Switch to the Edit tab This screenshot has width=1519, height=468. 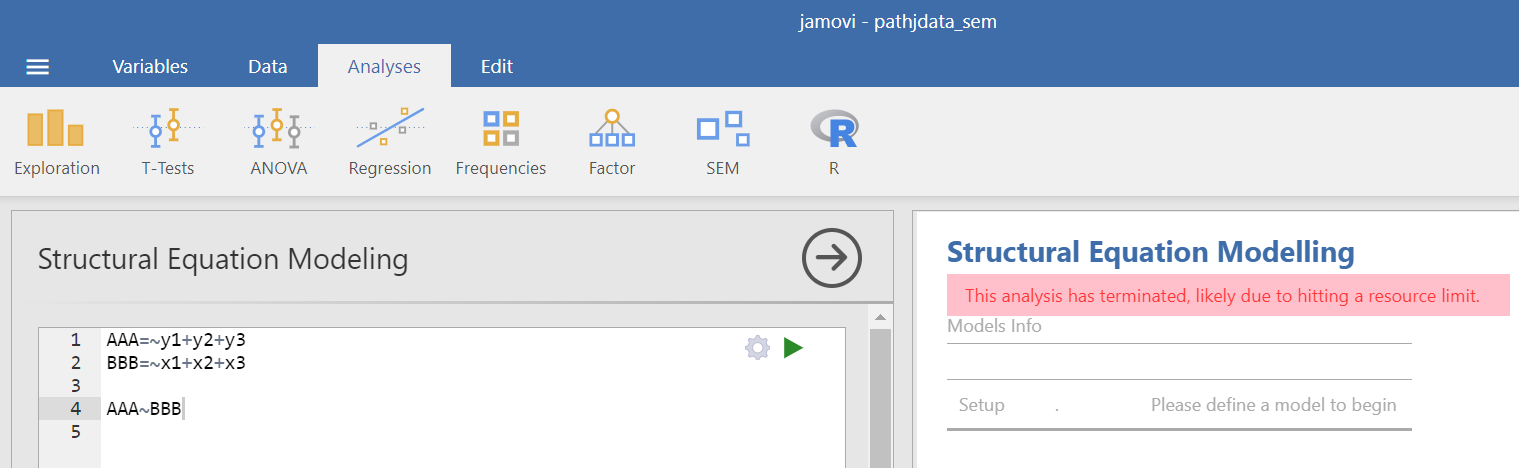pyautogui.click(x=496, y=67)
